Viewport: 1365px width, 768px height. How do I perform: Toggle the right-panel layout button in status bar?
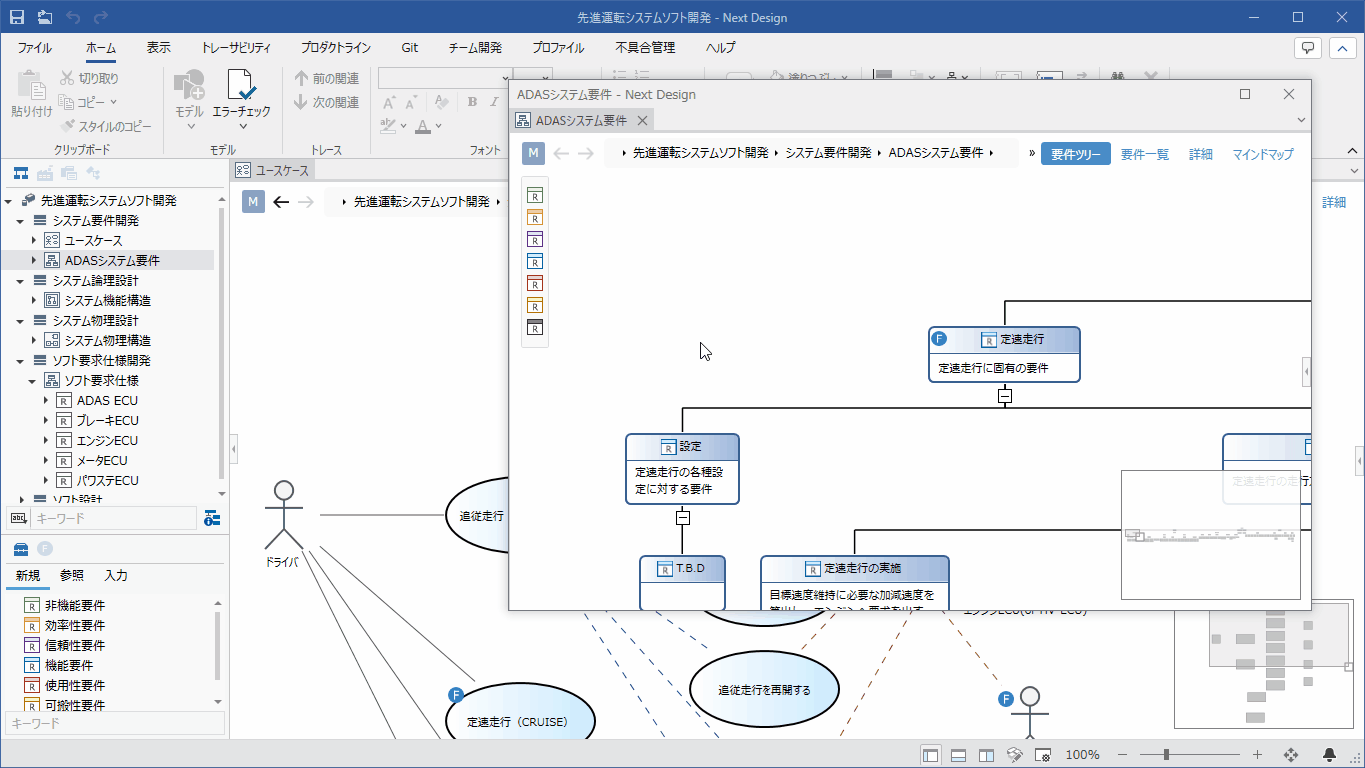(x=986, y=755)
